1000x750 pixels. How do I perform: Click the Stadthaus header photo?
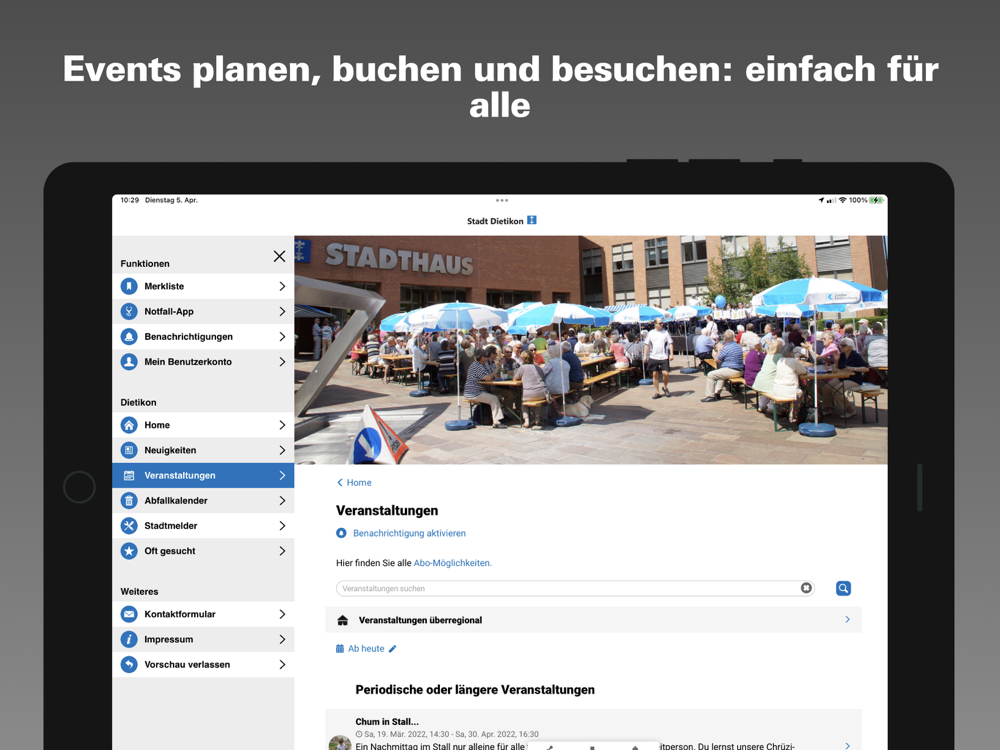click(591, 349)
